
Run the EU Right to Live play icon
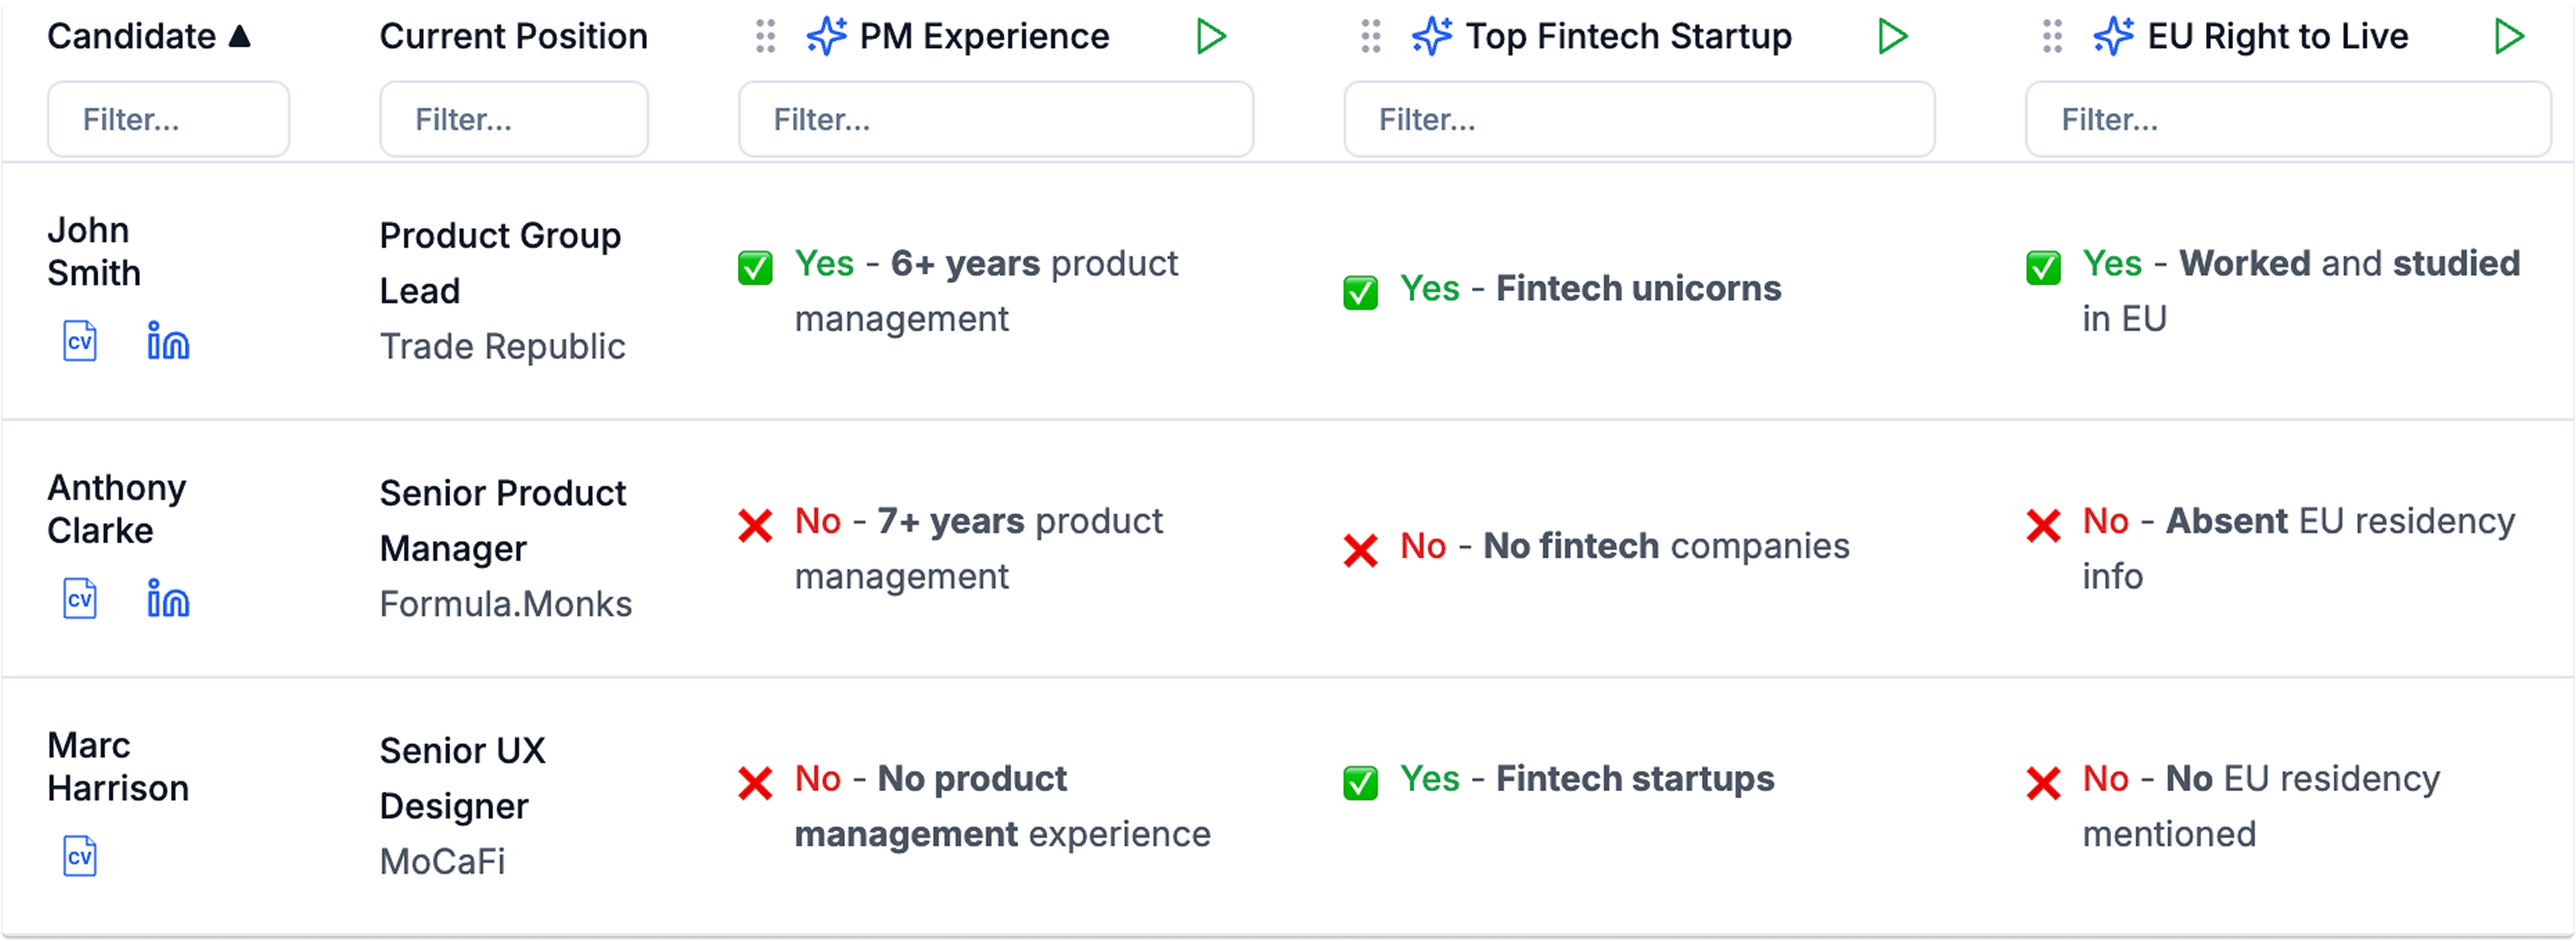[x=2509, y=37]
